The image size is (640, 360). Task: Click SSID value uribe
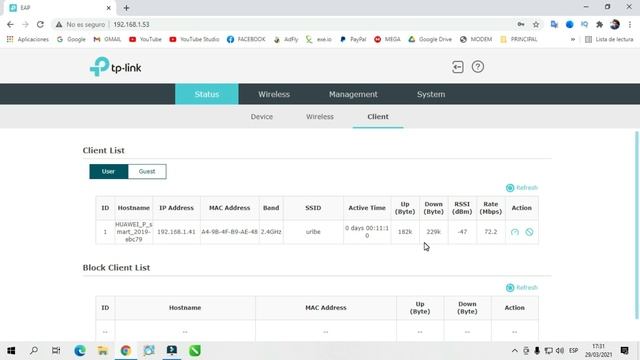coord(313,232)
